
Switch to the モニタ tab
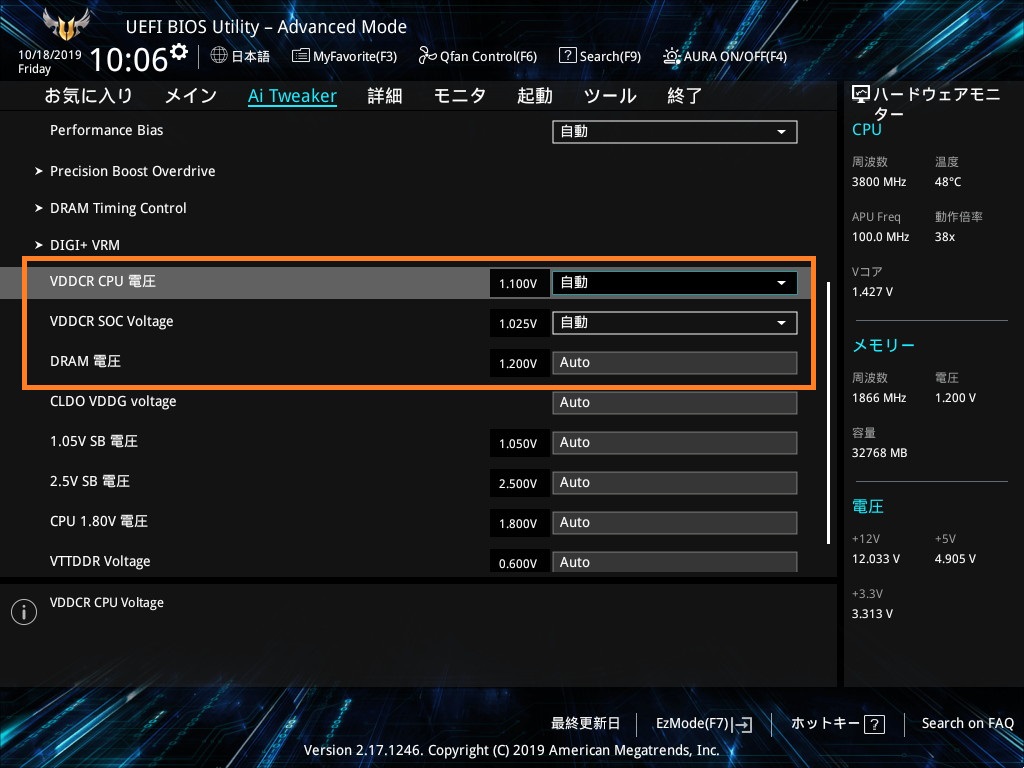pos(460,96)
